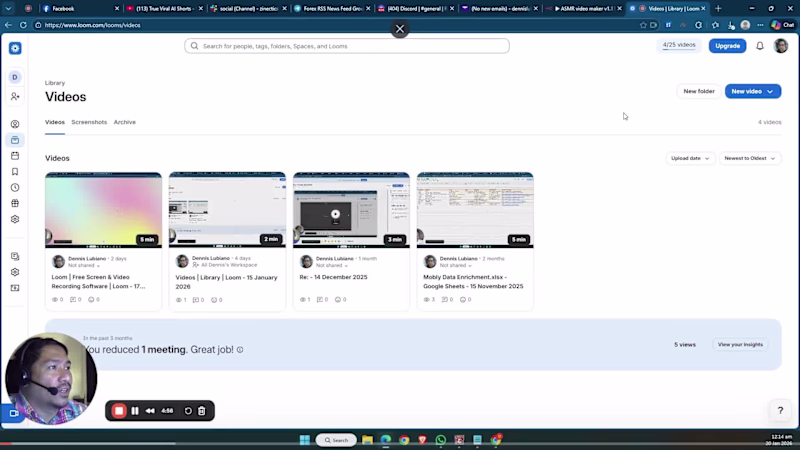Viewport: 800px width, 450px height.
Task: Expand Not shared on the 2 days video
Action: pos(84,265)
